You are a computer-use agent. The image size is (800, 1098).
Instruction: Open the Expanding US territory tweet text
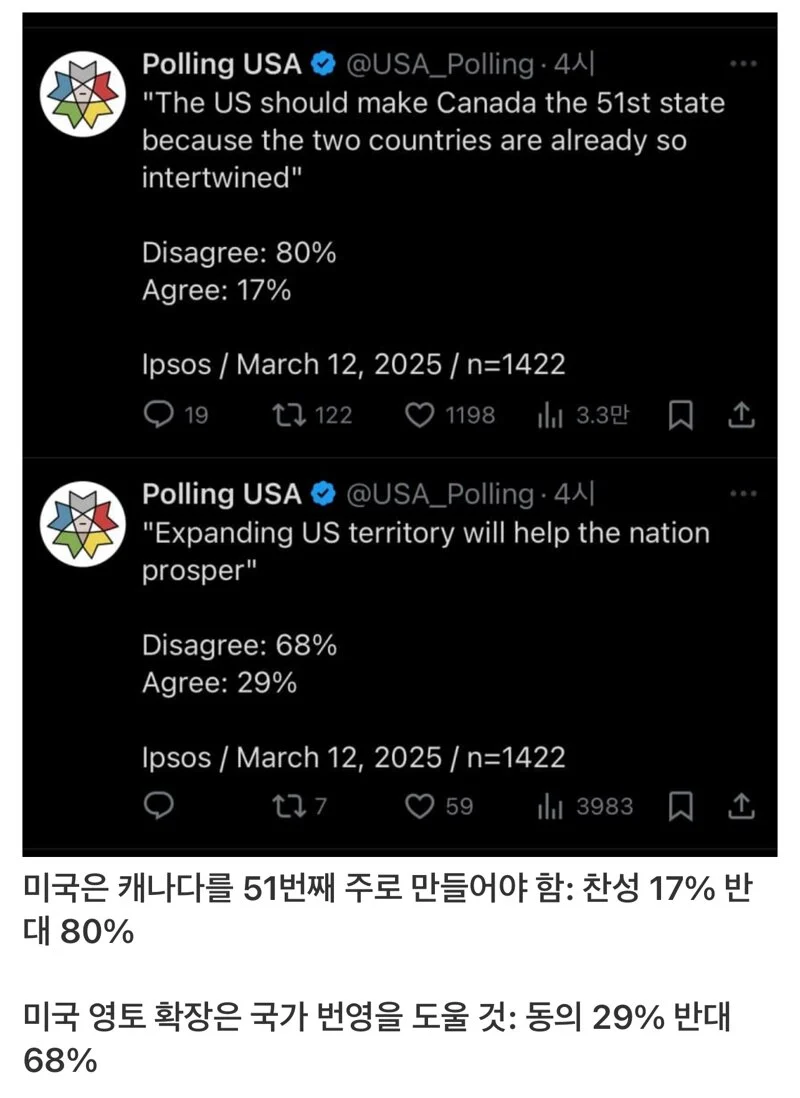coord(425,549)
